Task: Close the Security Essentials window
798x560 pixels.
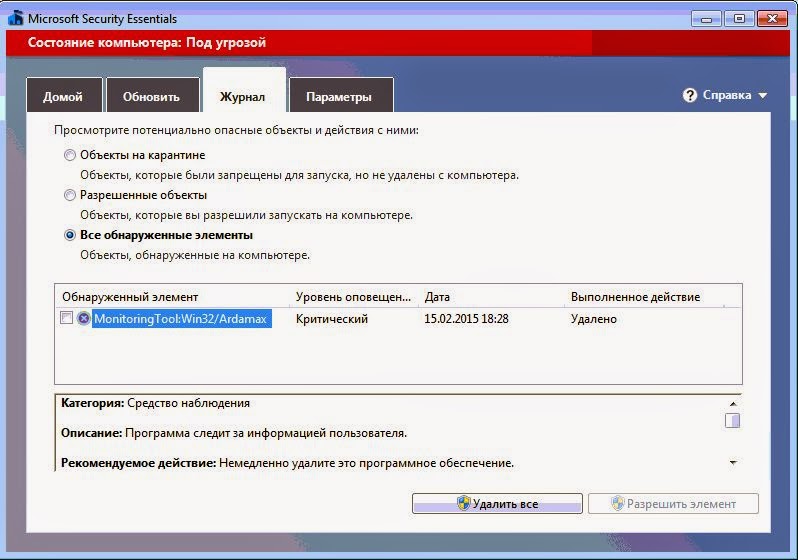Action: click(x=772, y=19)
